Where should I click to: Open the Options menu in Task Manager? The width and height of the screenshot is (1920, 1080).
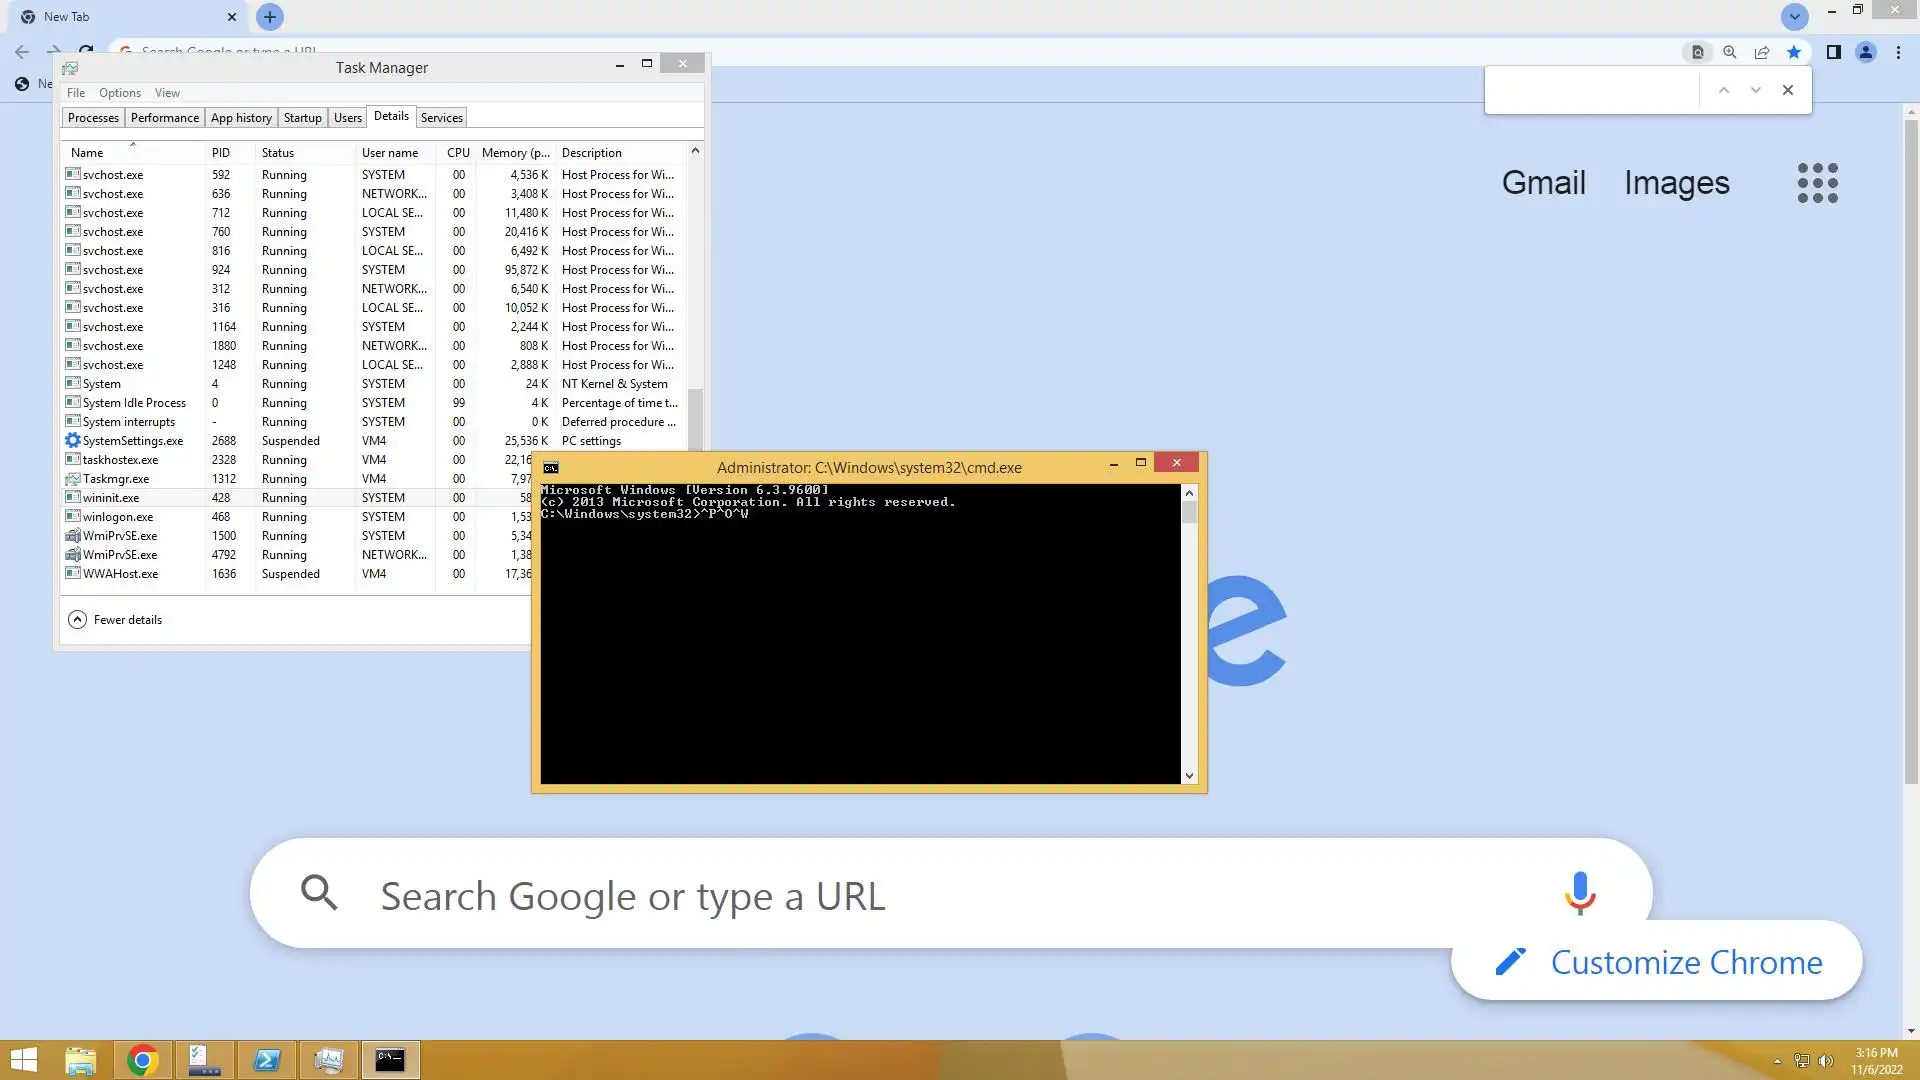[119, 93]
